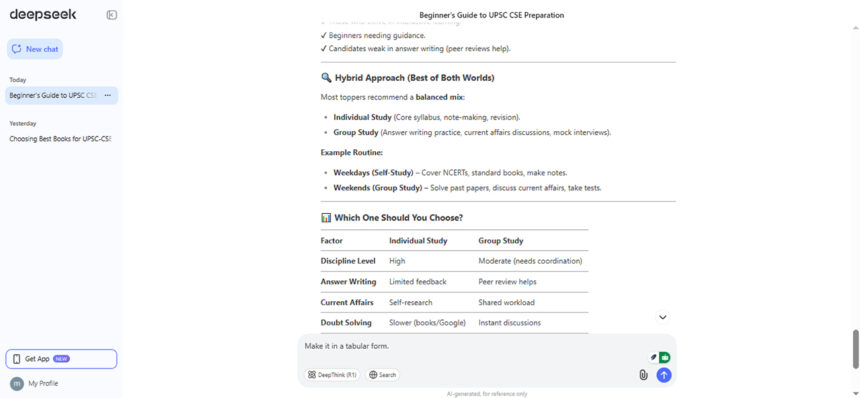Click the quill pen extension icon
The height and width of the screenshot is (398, 860).
(653, 357)
